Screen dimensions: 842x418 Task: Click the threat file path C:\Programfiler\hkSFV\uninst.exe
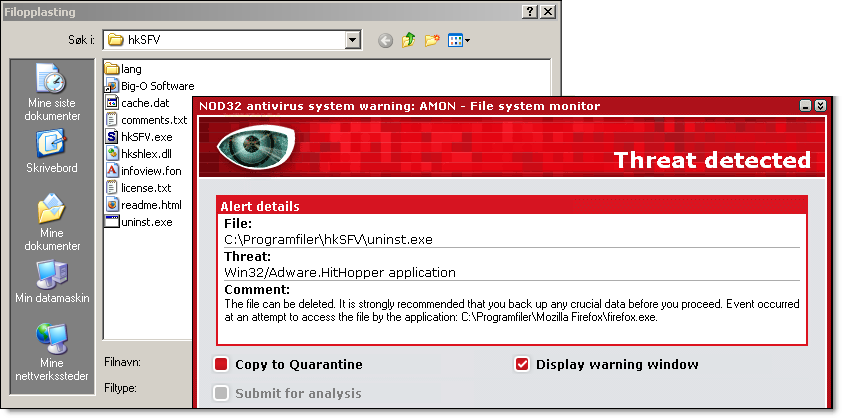(329, 239)
